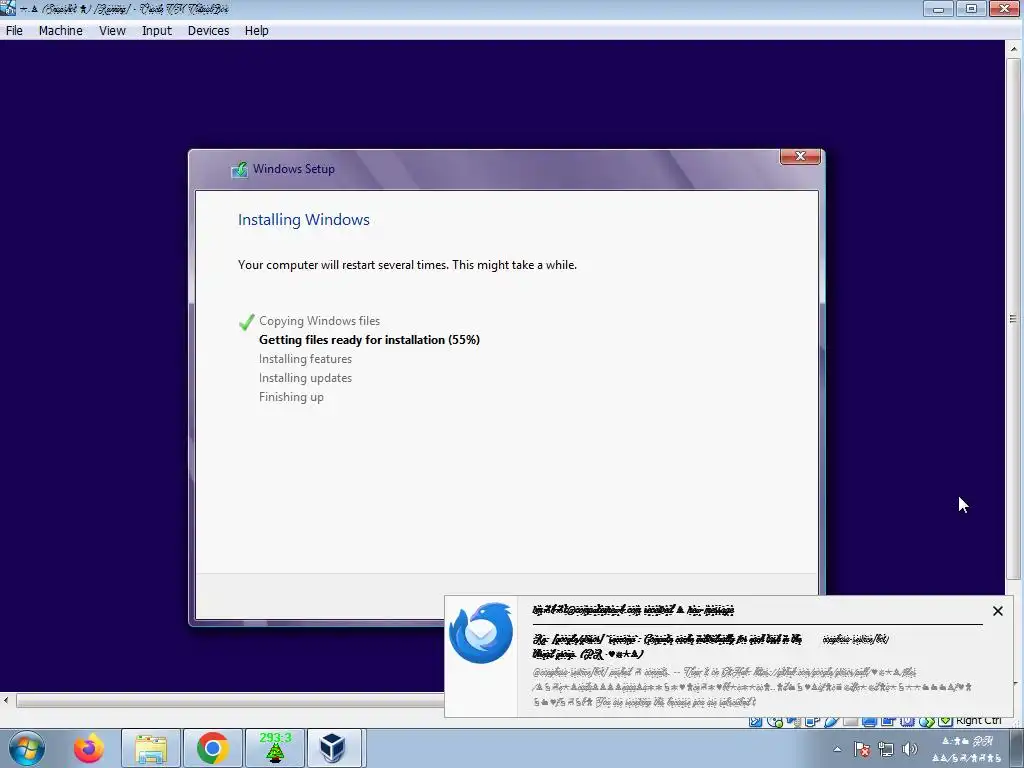This screenshot has width=1024, height=768.
Task: Open the Windows Start orb
Action: click(27, 748)
